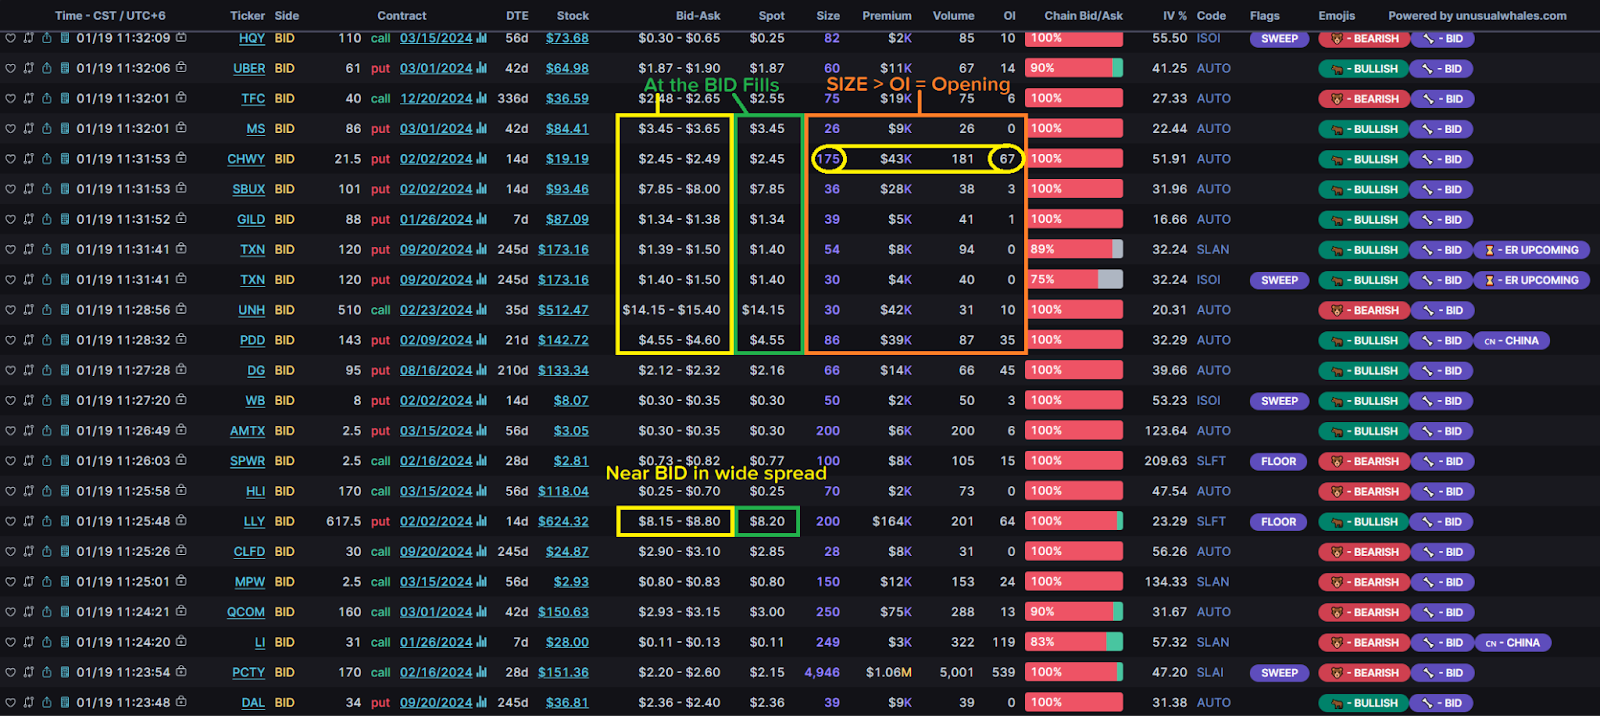Select the $1.06M premium cell
Screen dimensions: 1600x716
889,672
